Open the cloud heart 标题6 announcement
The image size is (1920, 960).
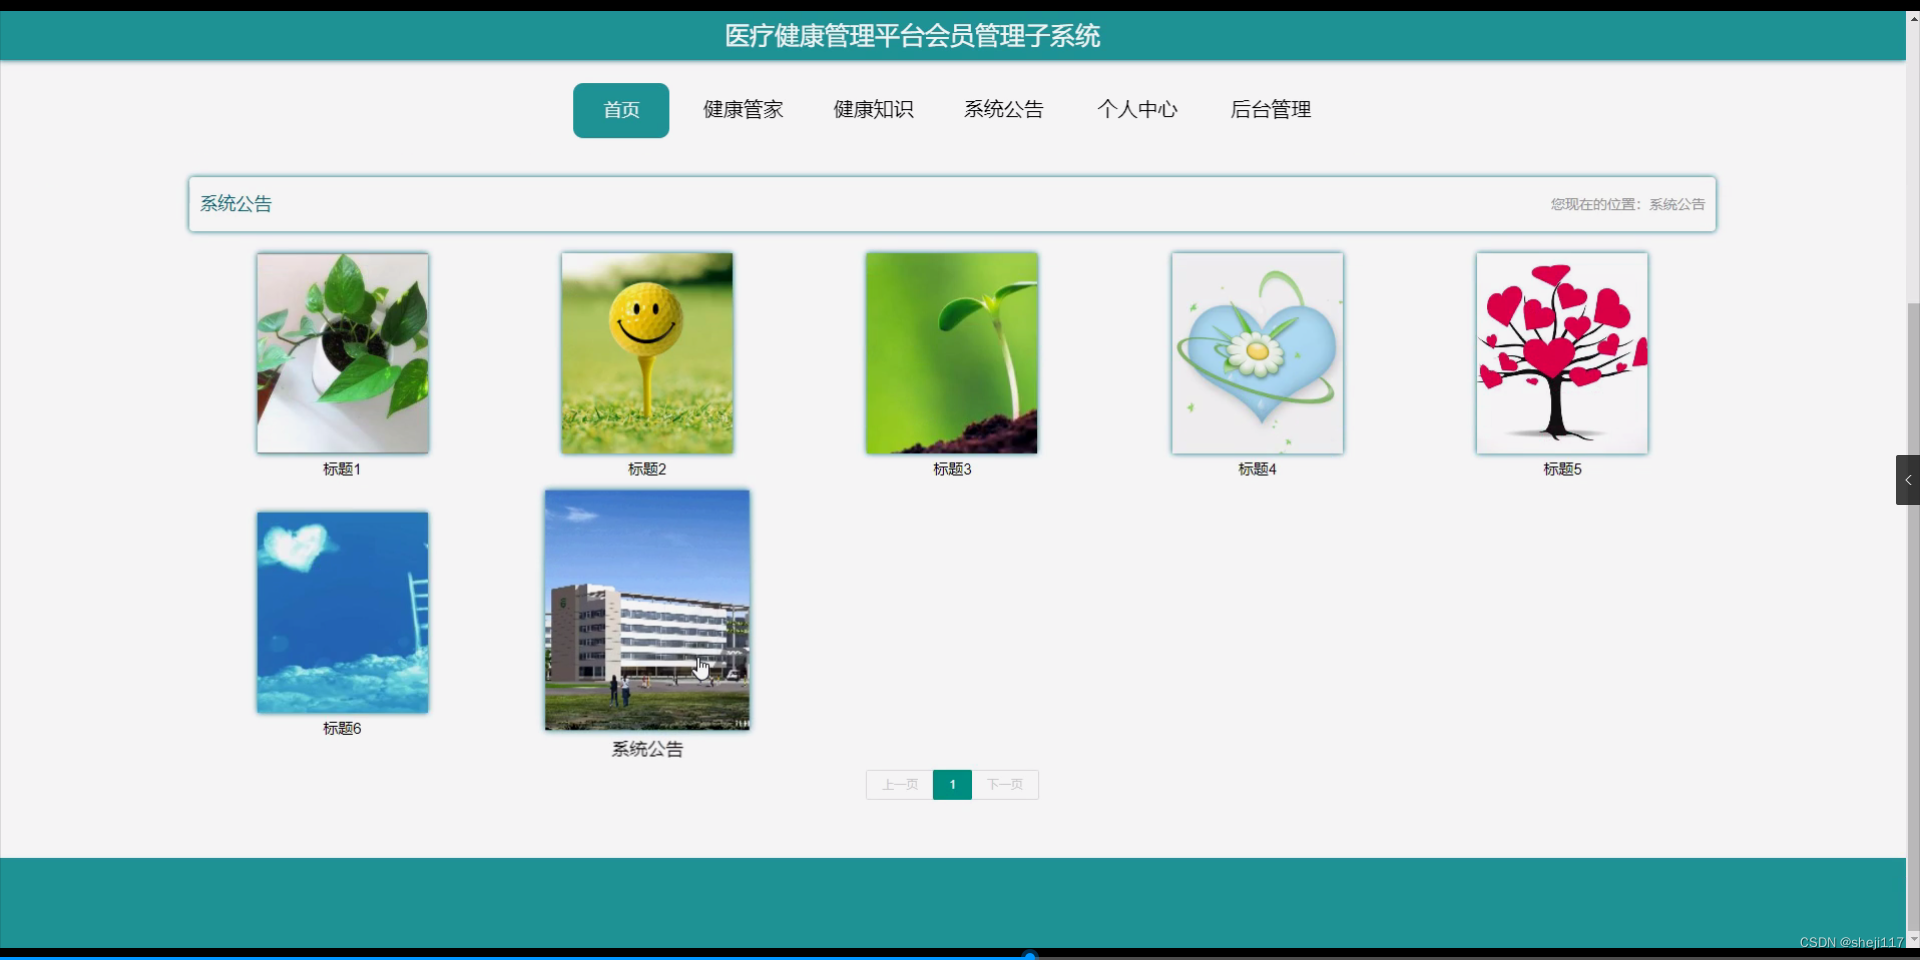pos(342,612)
